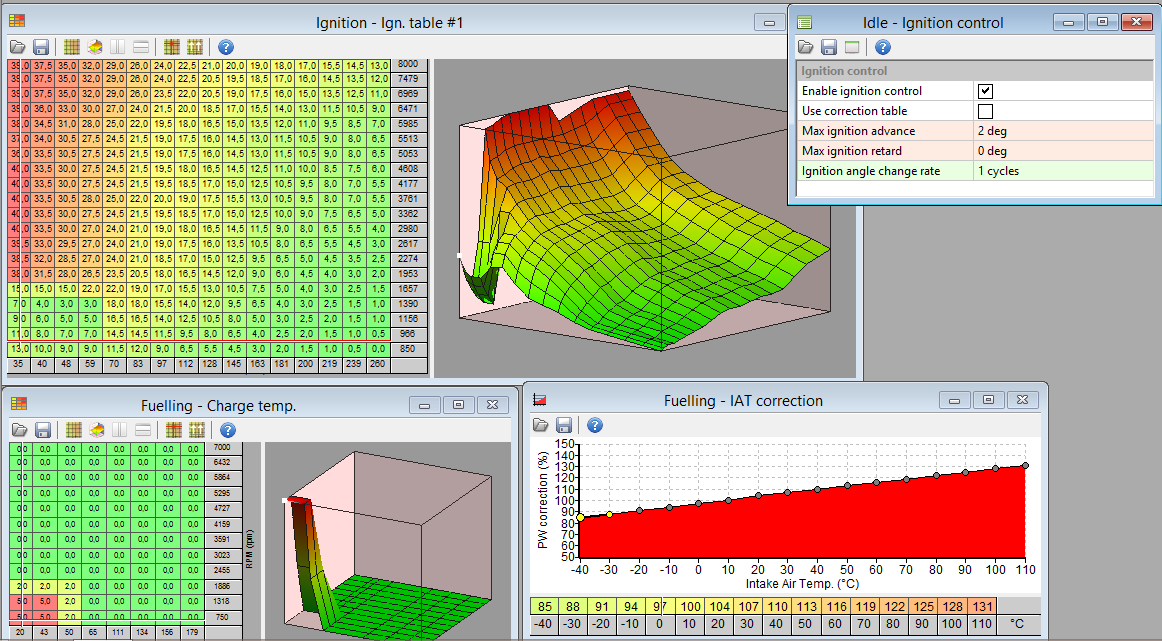Select table grid view icon in Ignition table
Viewport: 1162px width, 641px height.
[72, 47]
